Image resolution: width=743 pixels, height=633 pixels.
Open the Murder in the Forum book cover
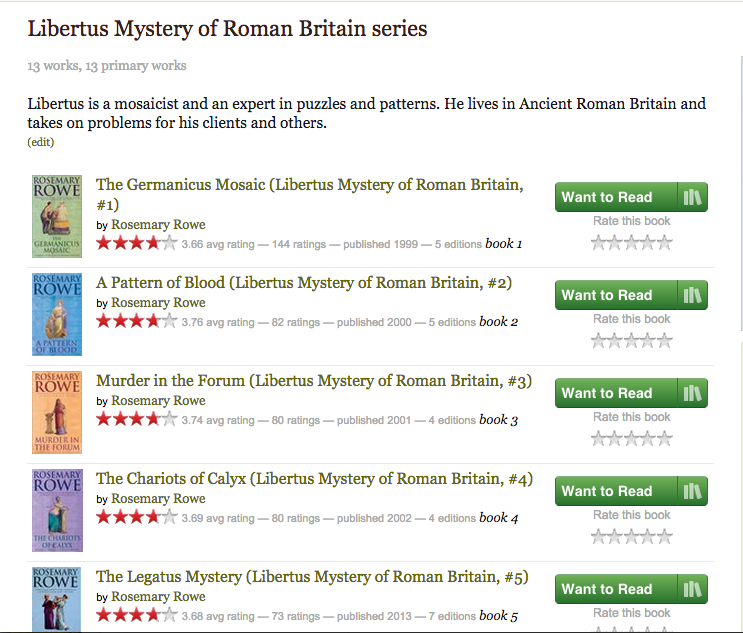[57, 413]
